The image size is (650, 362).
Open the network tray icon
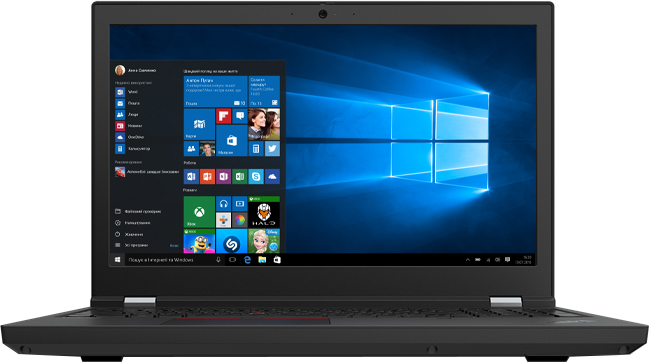tap(488, 260)
